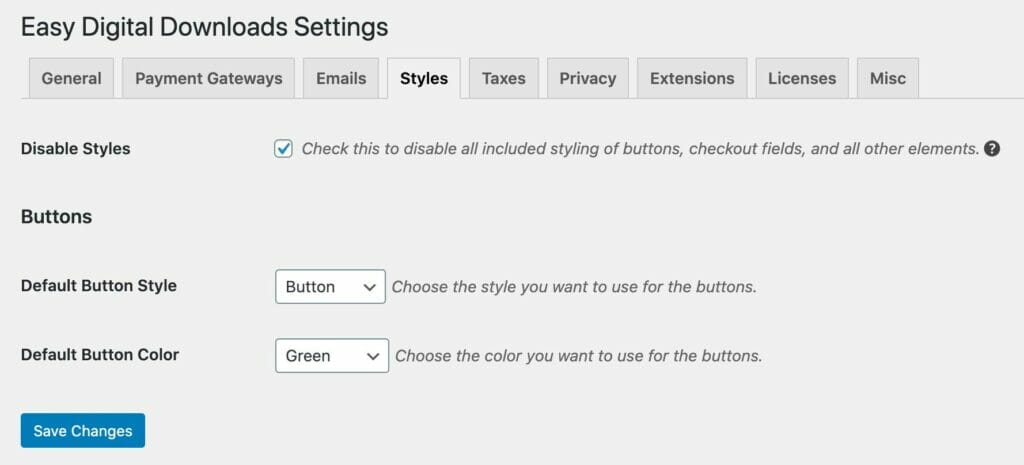Switch to the General tab
This screenshot has width=1024, height=465.
71,78
